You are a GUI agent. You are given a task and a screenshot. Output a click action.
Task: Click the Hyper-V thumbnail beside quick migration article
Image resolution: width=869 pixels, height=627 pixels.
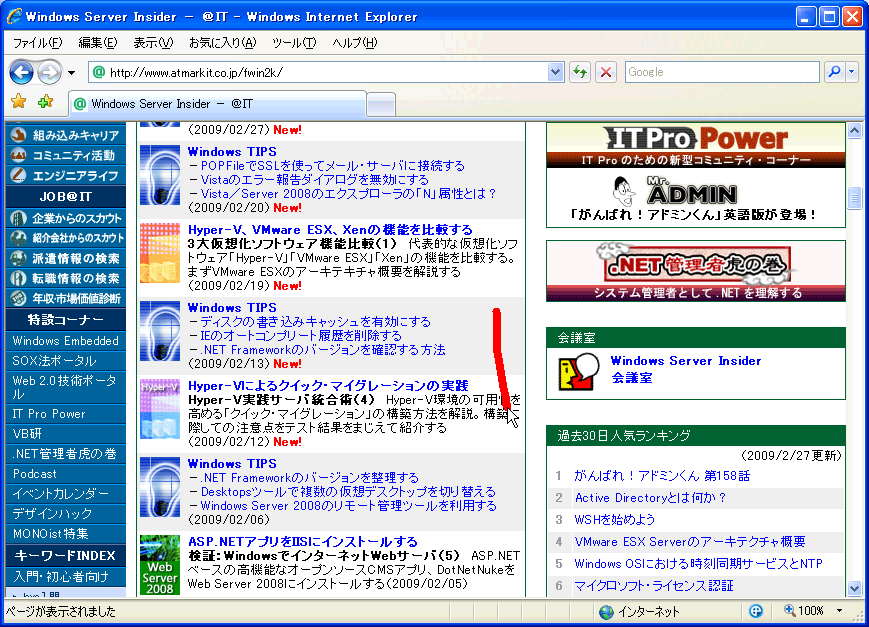click(x=160, y=409)
